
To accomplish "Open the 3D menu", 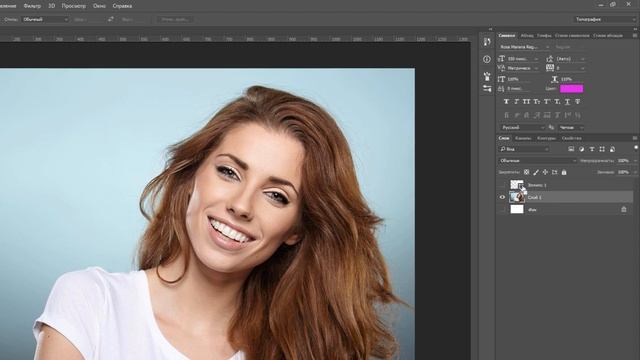I will tap(51, 6).
